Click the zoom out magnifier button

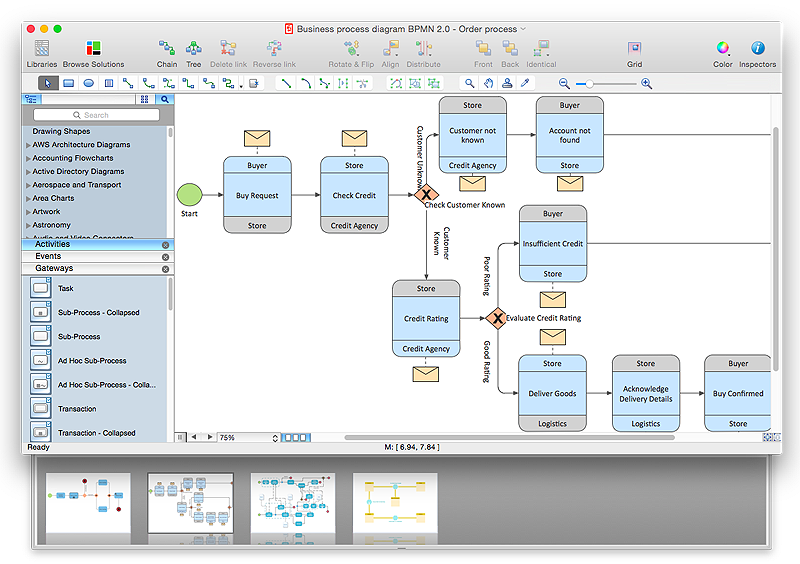[x=564, y=83]
